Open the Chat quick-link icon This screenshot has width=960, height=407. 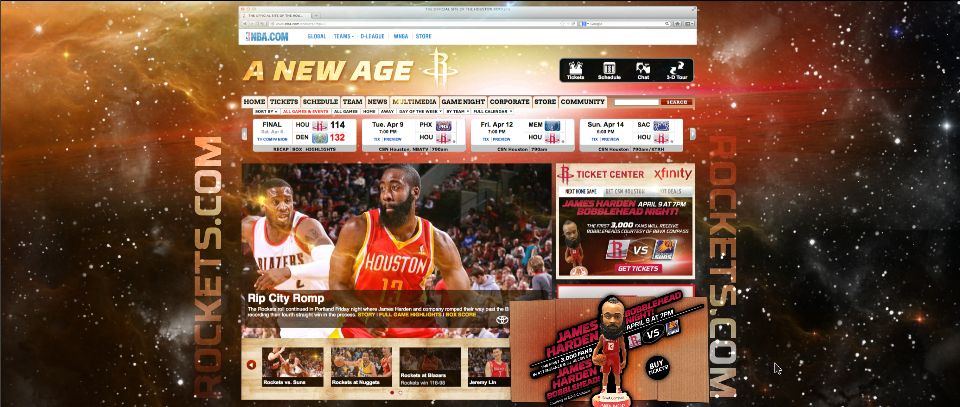(x=643, y=70)
